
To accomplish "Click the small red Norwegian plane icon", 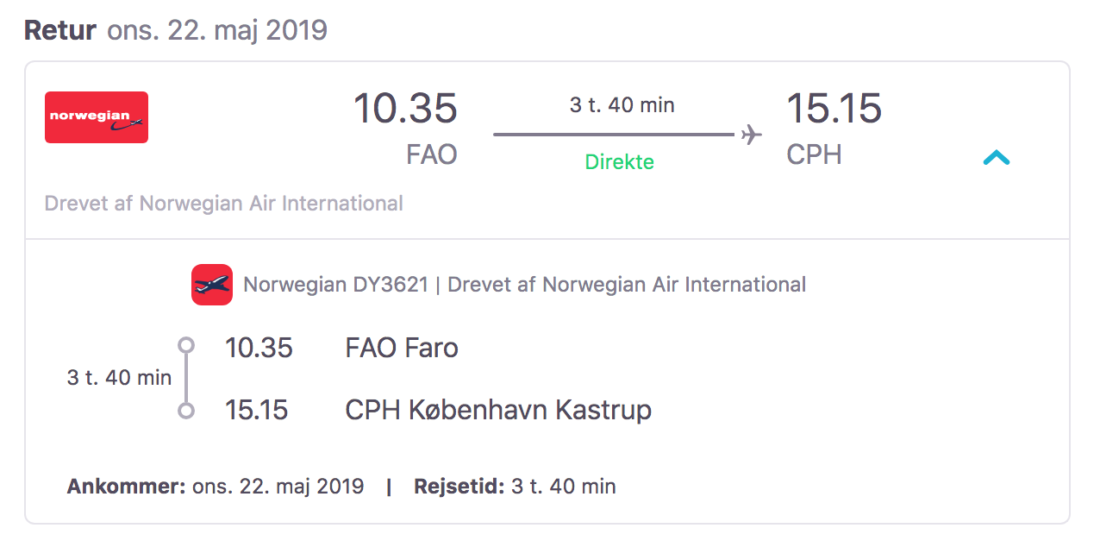I will tap(212, 285).
